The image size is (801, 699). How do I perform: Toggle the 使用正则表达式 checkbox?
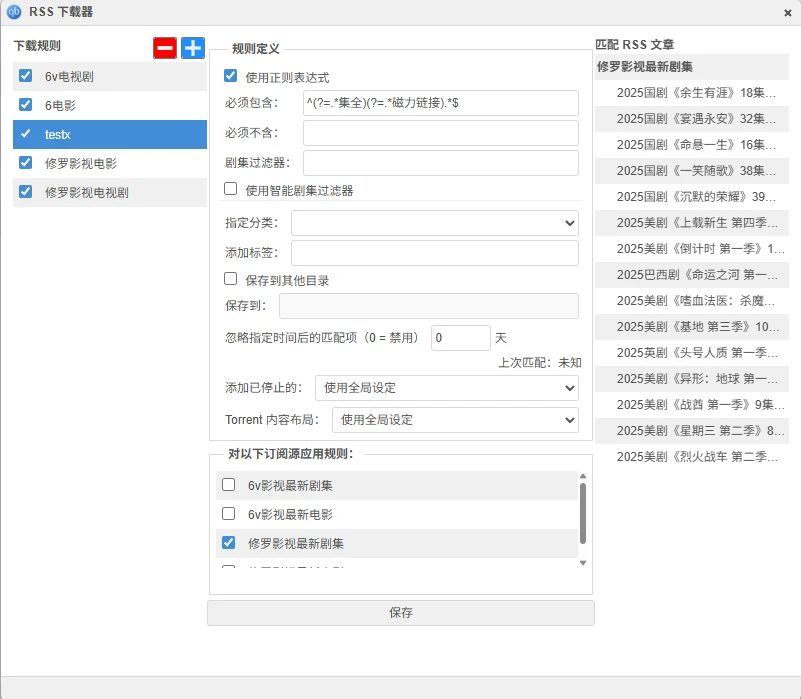coord(230,76)
